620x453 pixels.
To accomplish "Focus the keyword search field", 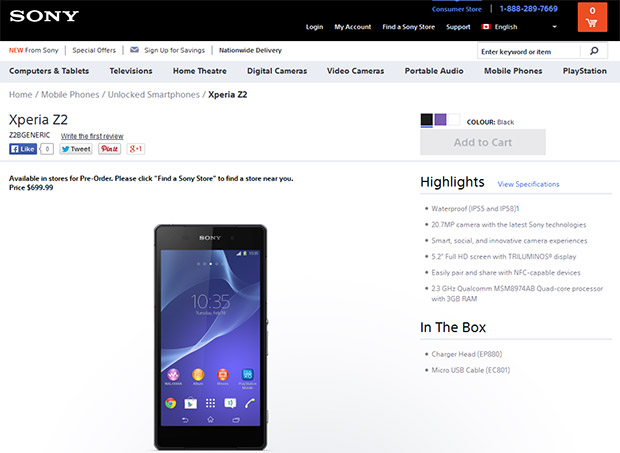I will point(529,51).
